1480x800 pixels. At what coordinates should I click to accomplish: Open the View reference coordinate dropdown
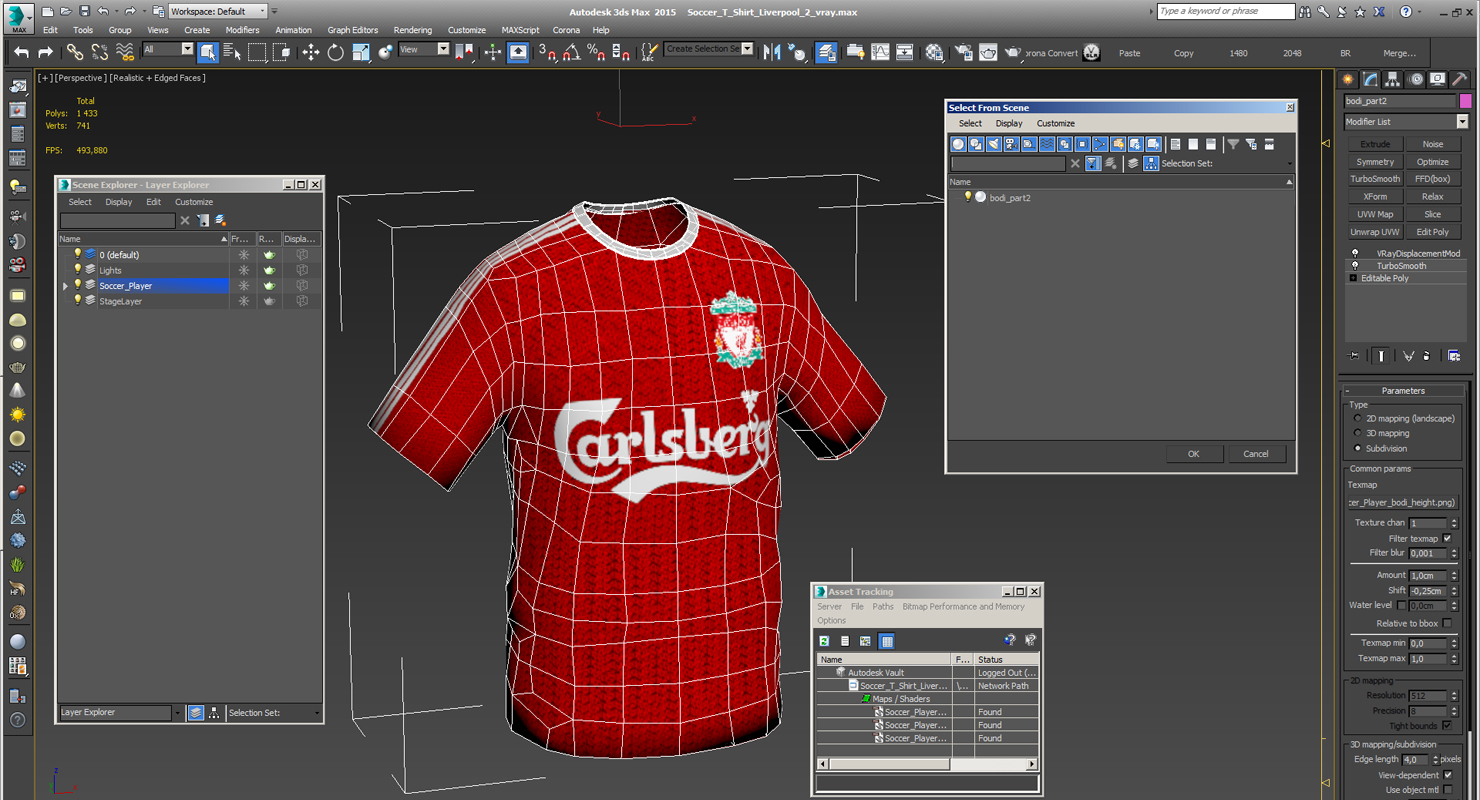pos(424,49)
